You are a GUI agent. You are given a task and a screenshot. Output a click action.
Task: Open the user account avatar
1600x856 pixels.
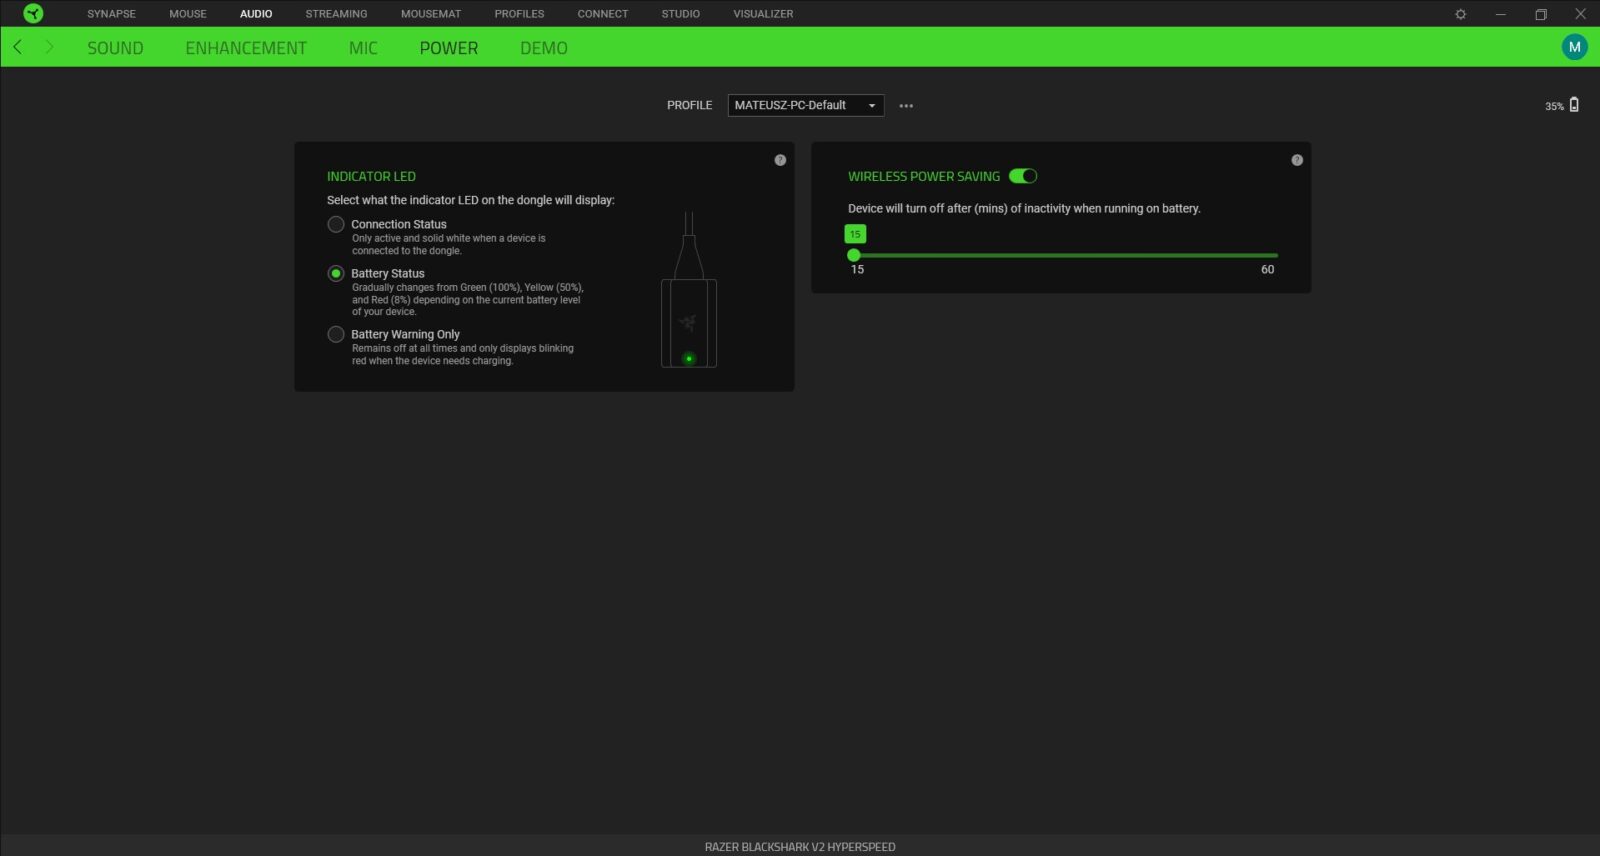[x=1574, y=47]
